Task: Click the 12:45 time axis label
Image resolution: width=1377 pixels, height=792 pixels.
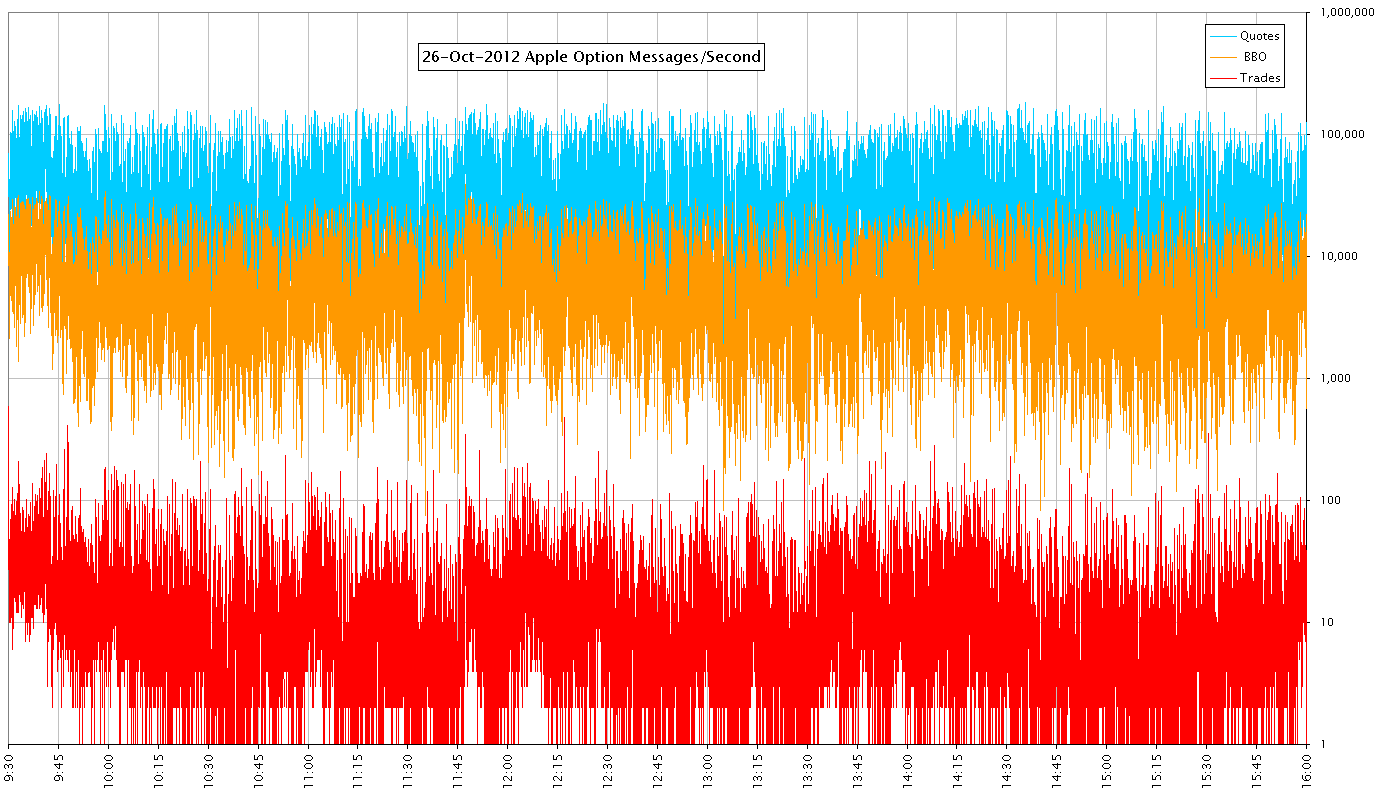Action: coord(659,769)
